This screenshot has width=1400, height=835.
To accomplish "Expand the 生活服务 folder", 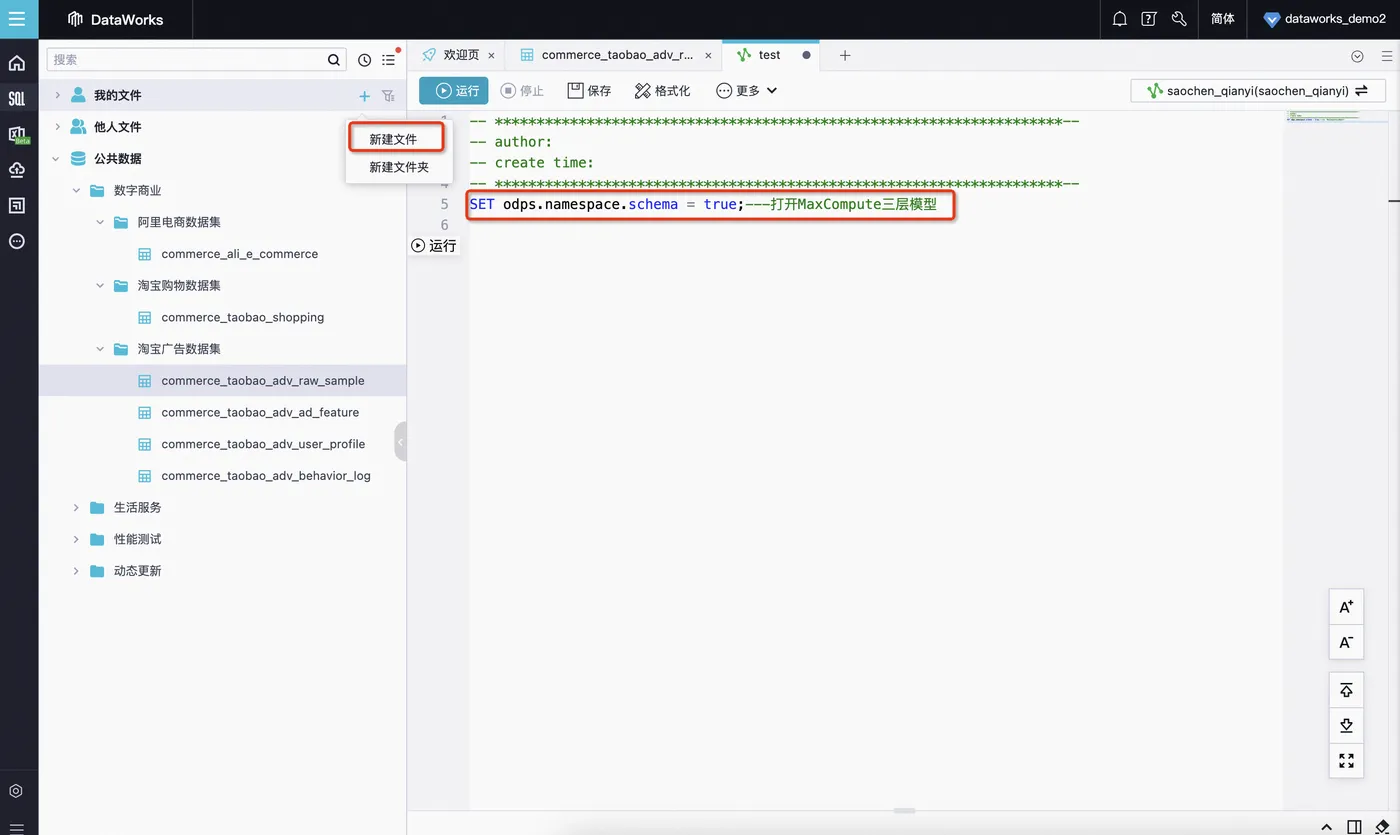I will pos(76,507).
